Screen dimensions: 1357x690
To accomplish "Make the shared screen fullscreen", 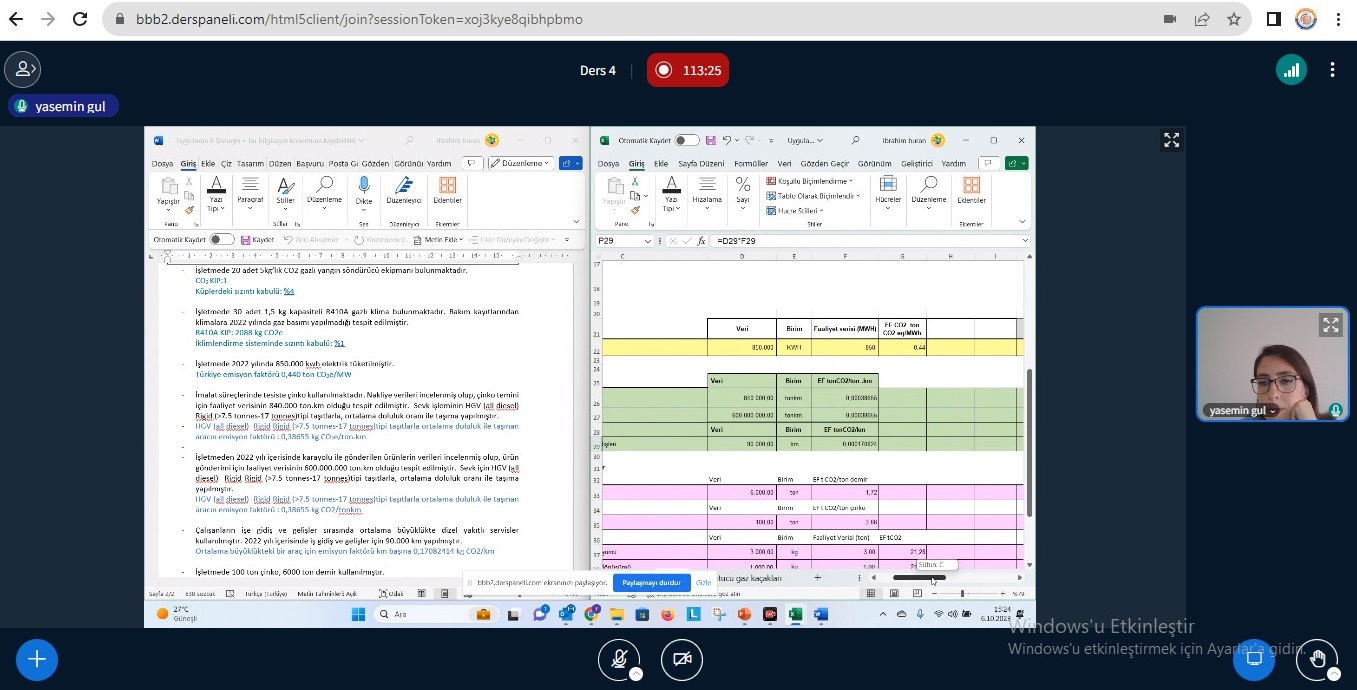I will [1171, 141].
